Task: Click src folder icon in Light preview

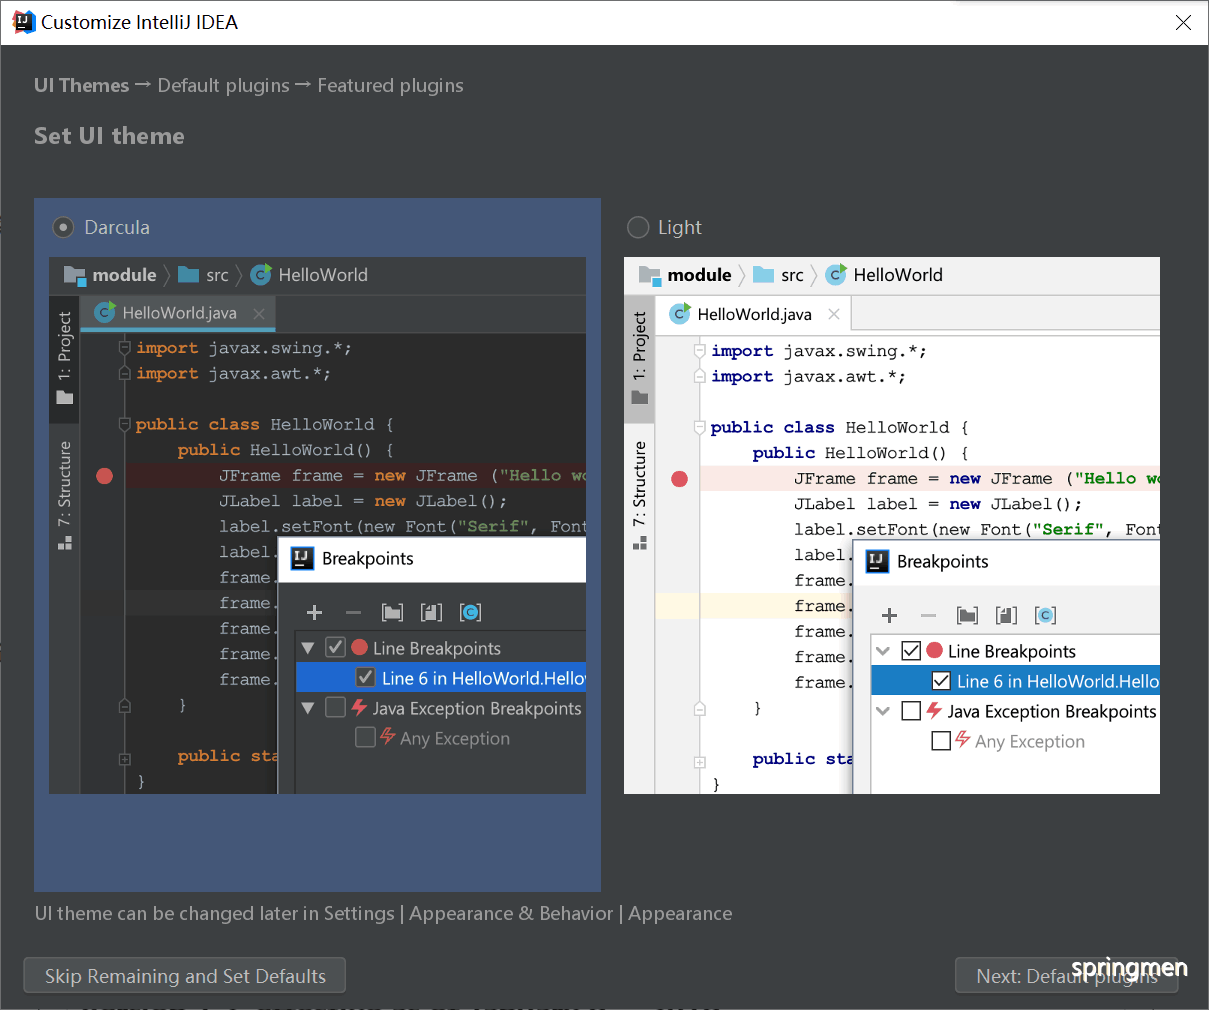Action: click(x=764, y=274)
